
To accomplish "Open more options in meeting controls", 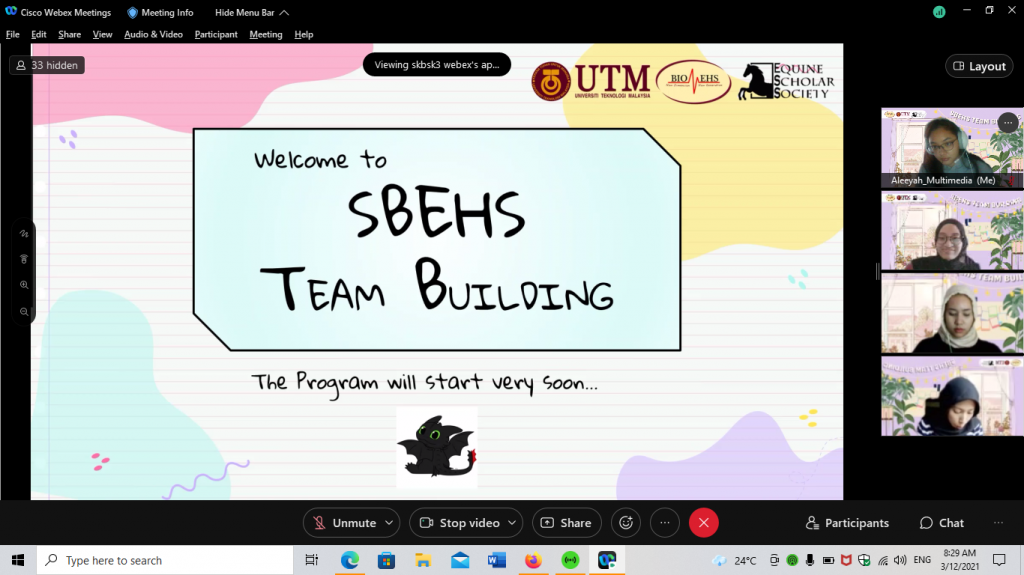I will point(664,522).
